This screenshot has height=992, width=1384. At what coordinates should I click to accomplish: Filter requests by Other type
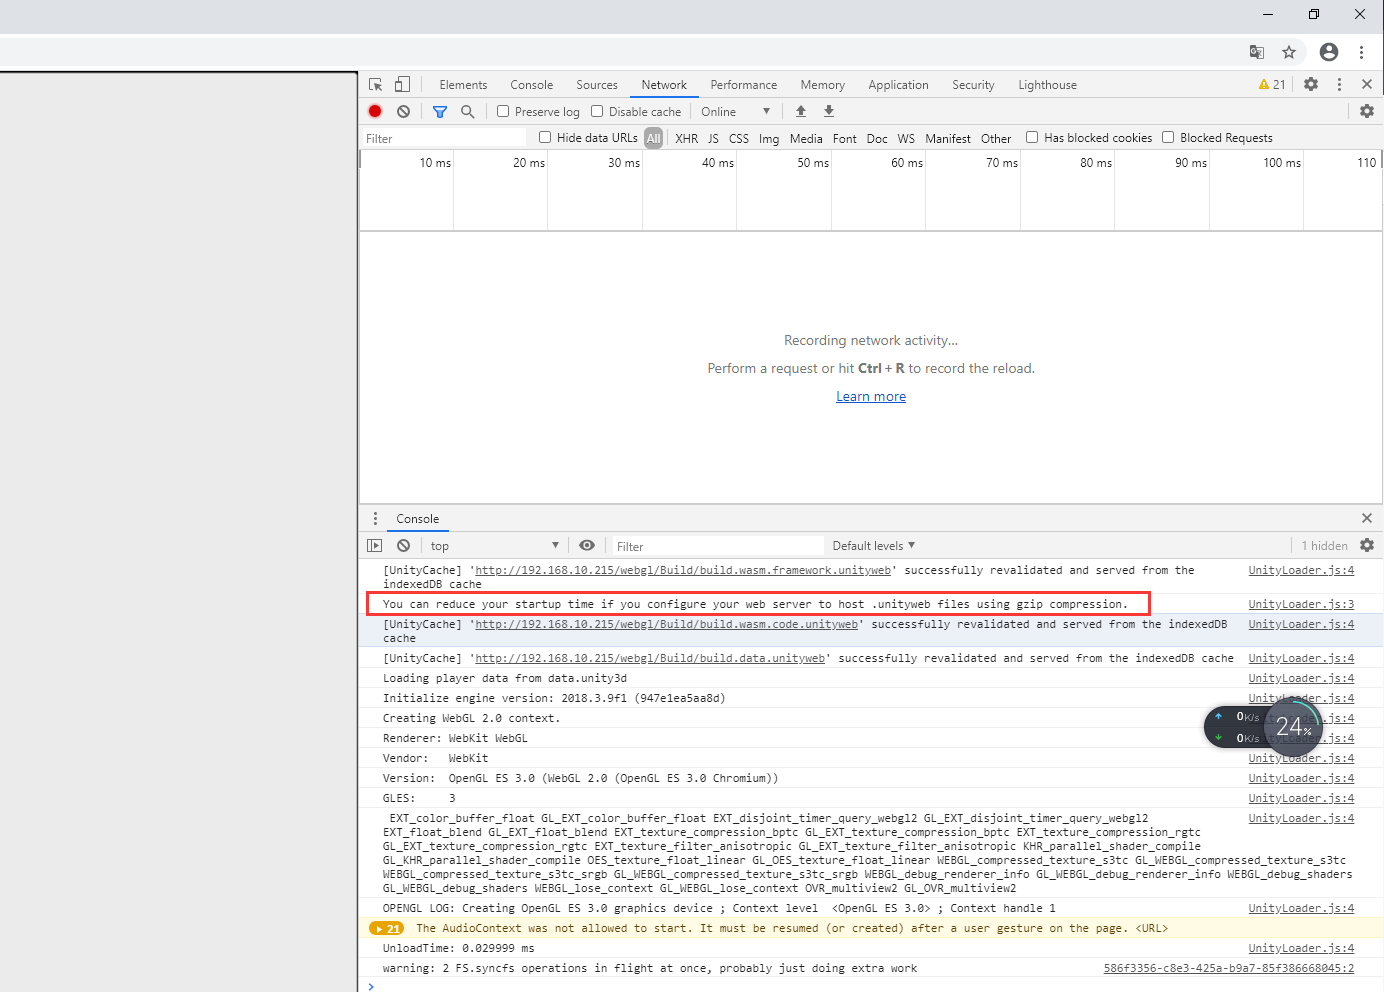[996, 139]
